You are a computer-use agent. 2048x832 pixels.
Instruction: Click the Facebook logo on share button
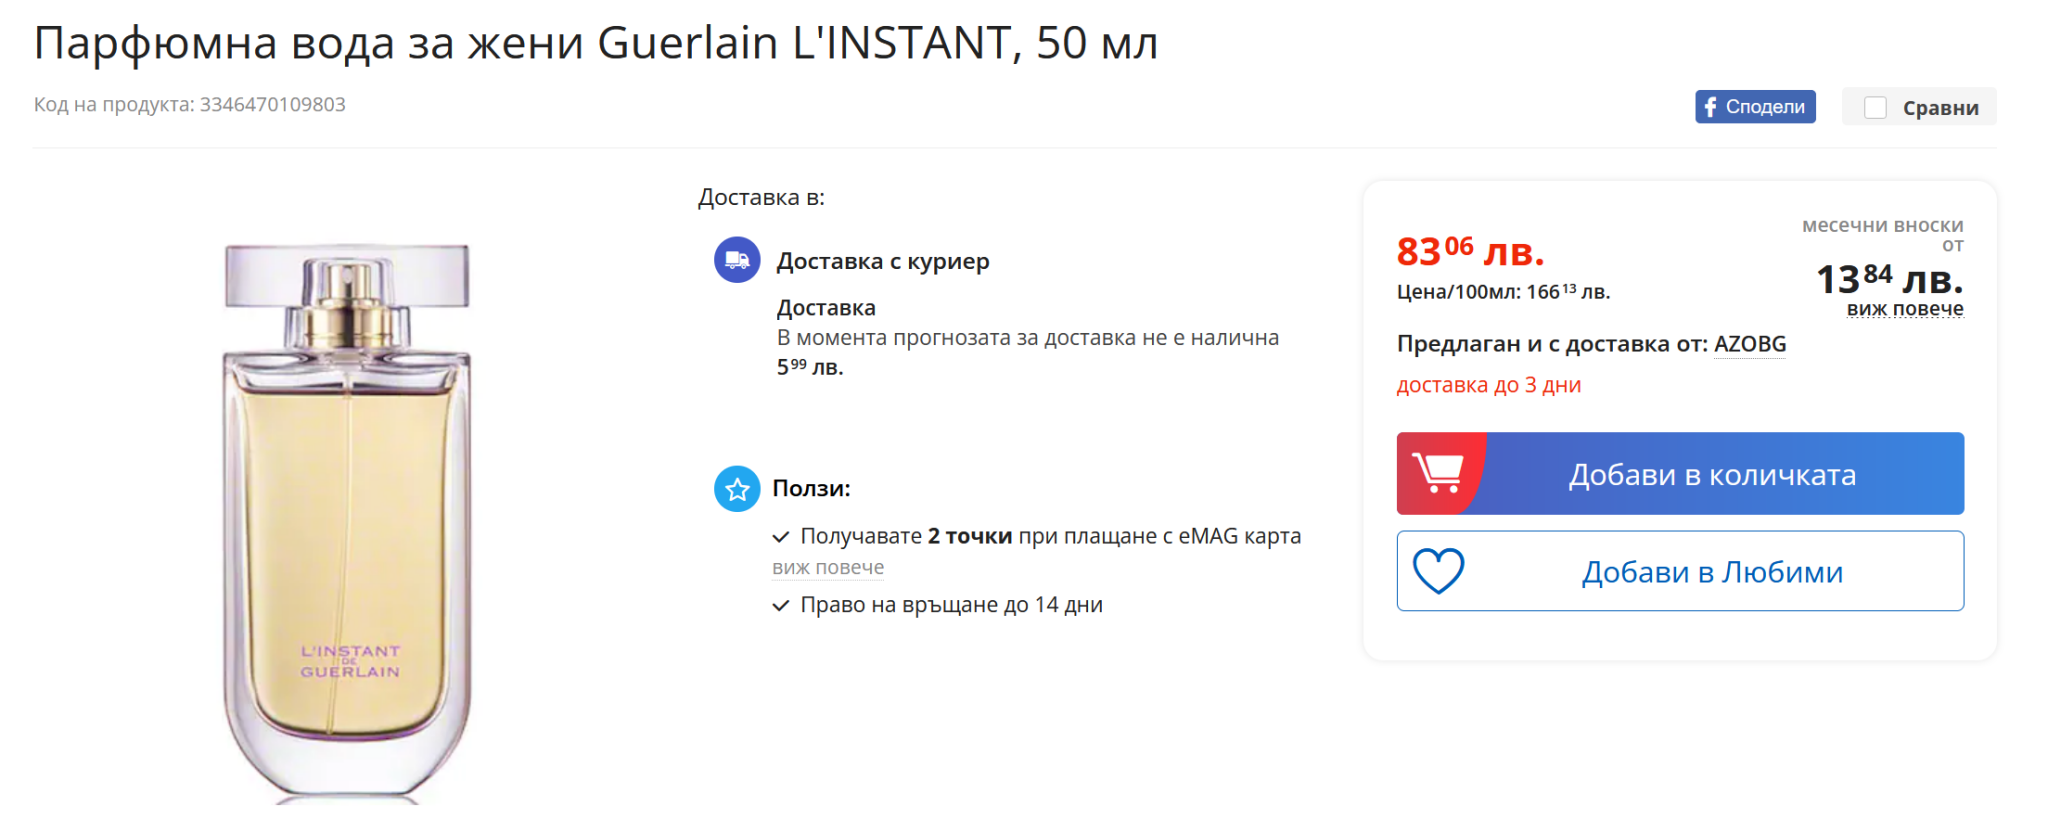(x=1711, y=107)
